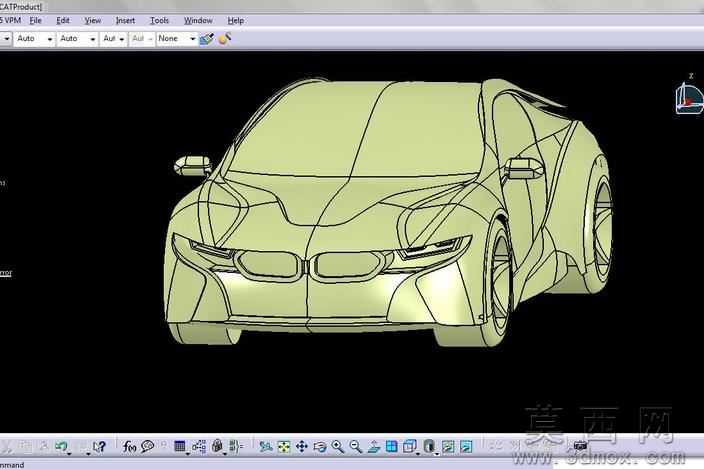The height and width of the screenshot is (469, 704).
Task: Click the Equivalent Dimensions icon
Action: [236, 446]
